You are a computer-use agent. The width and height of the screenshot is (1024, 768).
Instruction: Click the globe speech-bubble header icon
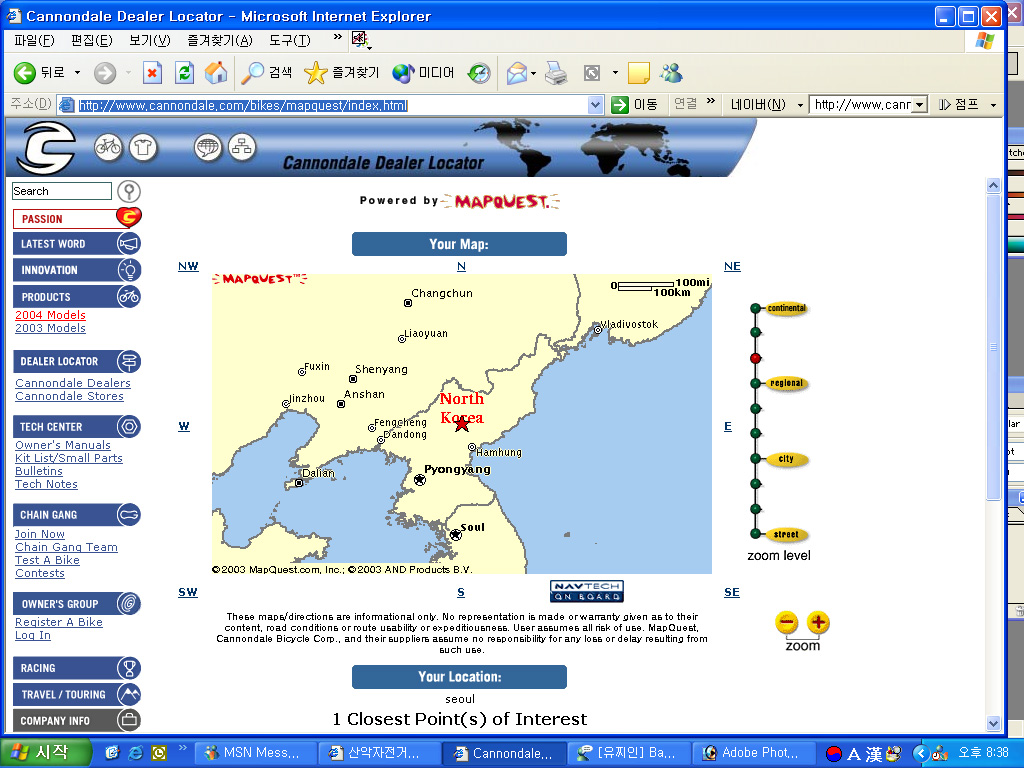(x=208, y=148)
